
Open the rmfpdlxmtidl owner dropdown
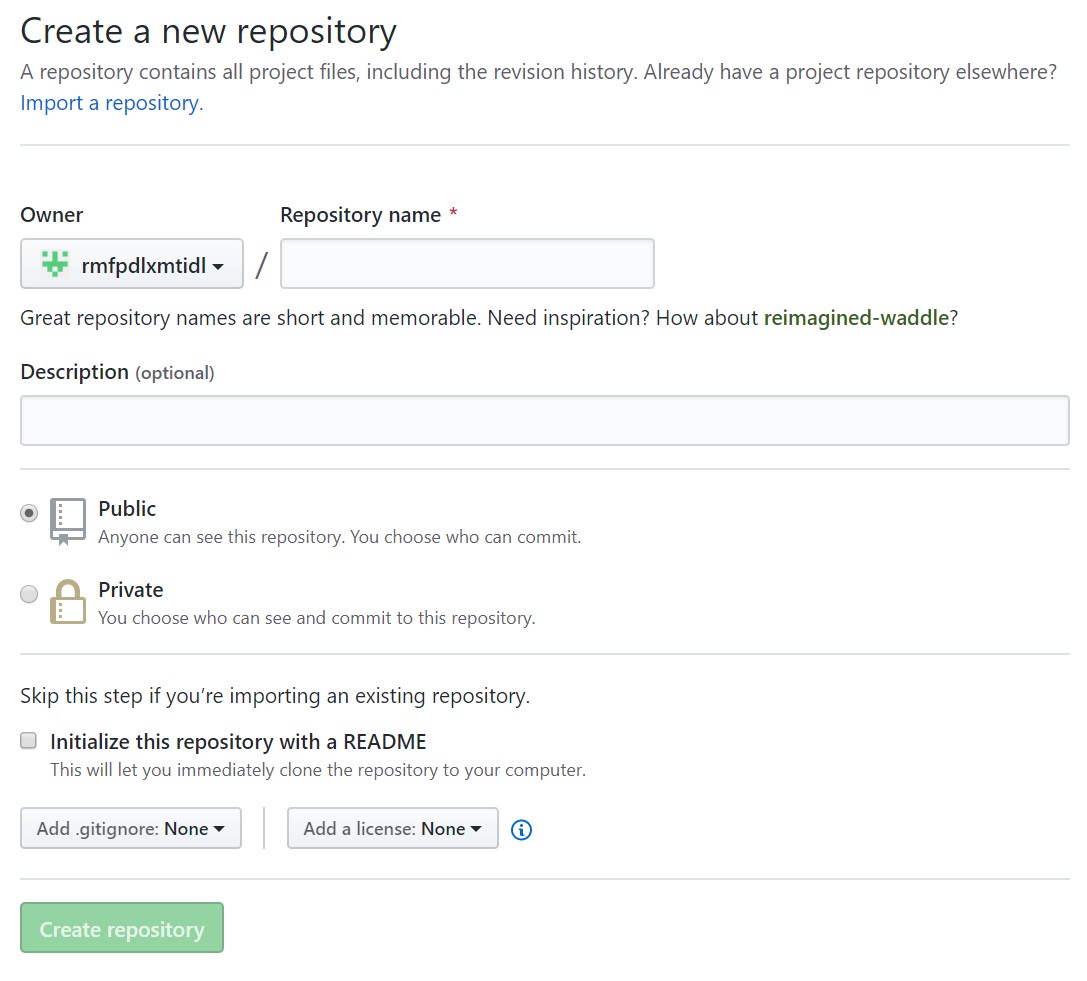tap(131, 263)
